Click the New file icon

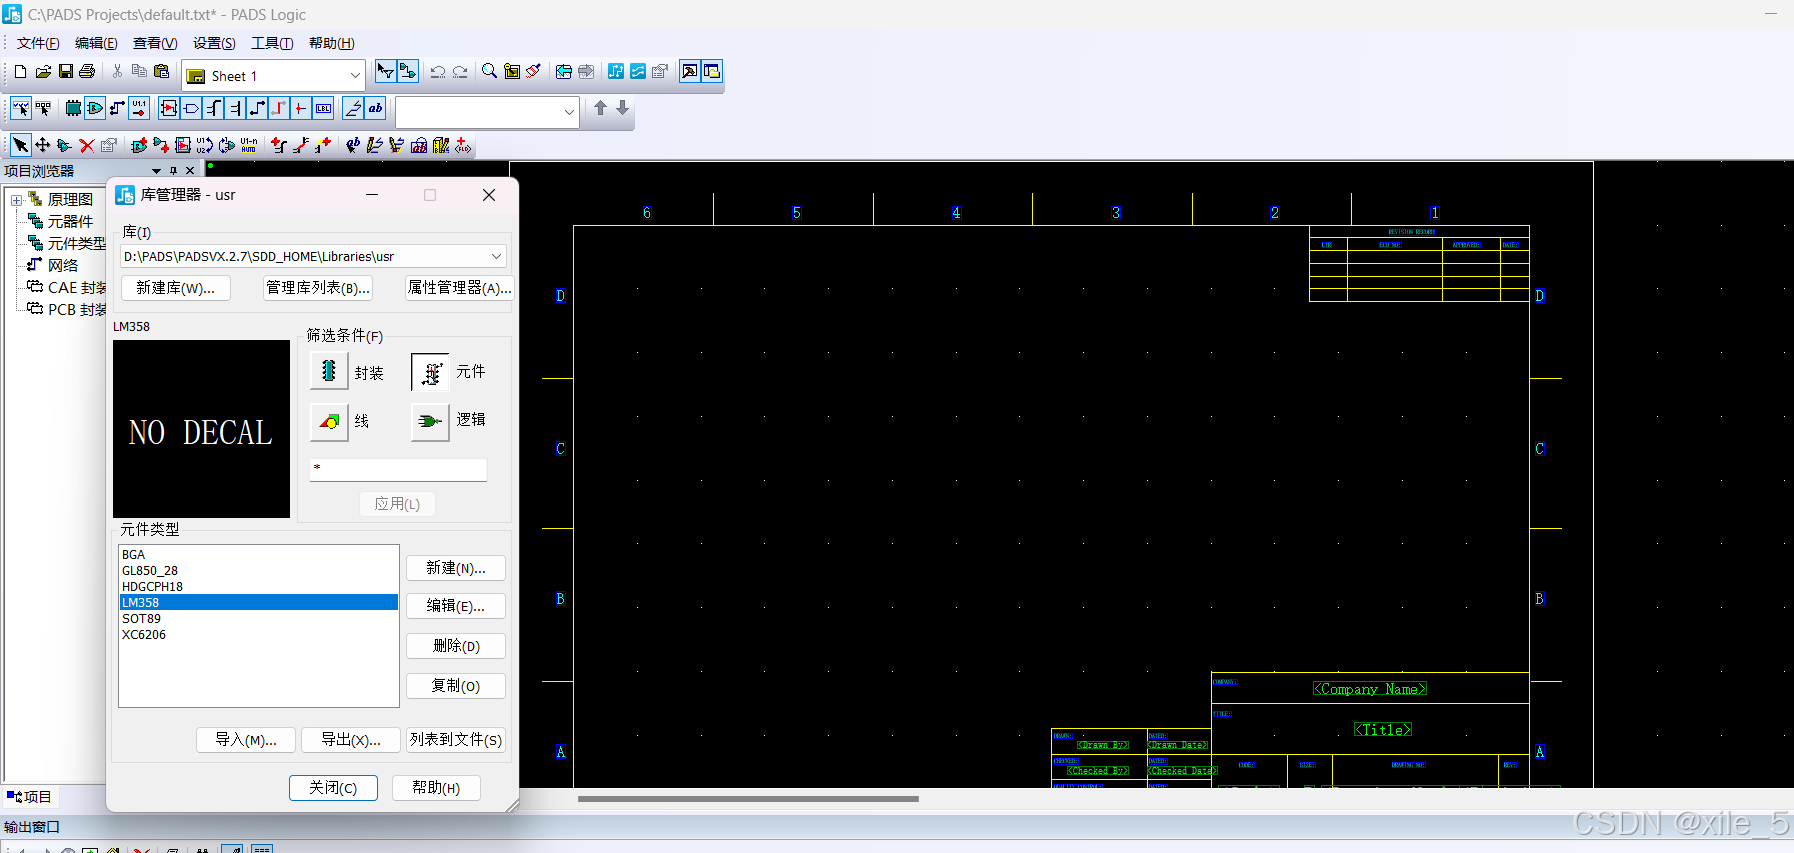click(x=20, y=72)
